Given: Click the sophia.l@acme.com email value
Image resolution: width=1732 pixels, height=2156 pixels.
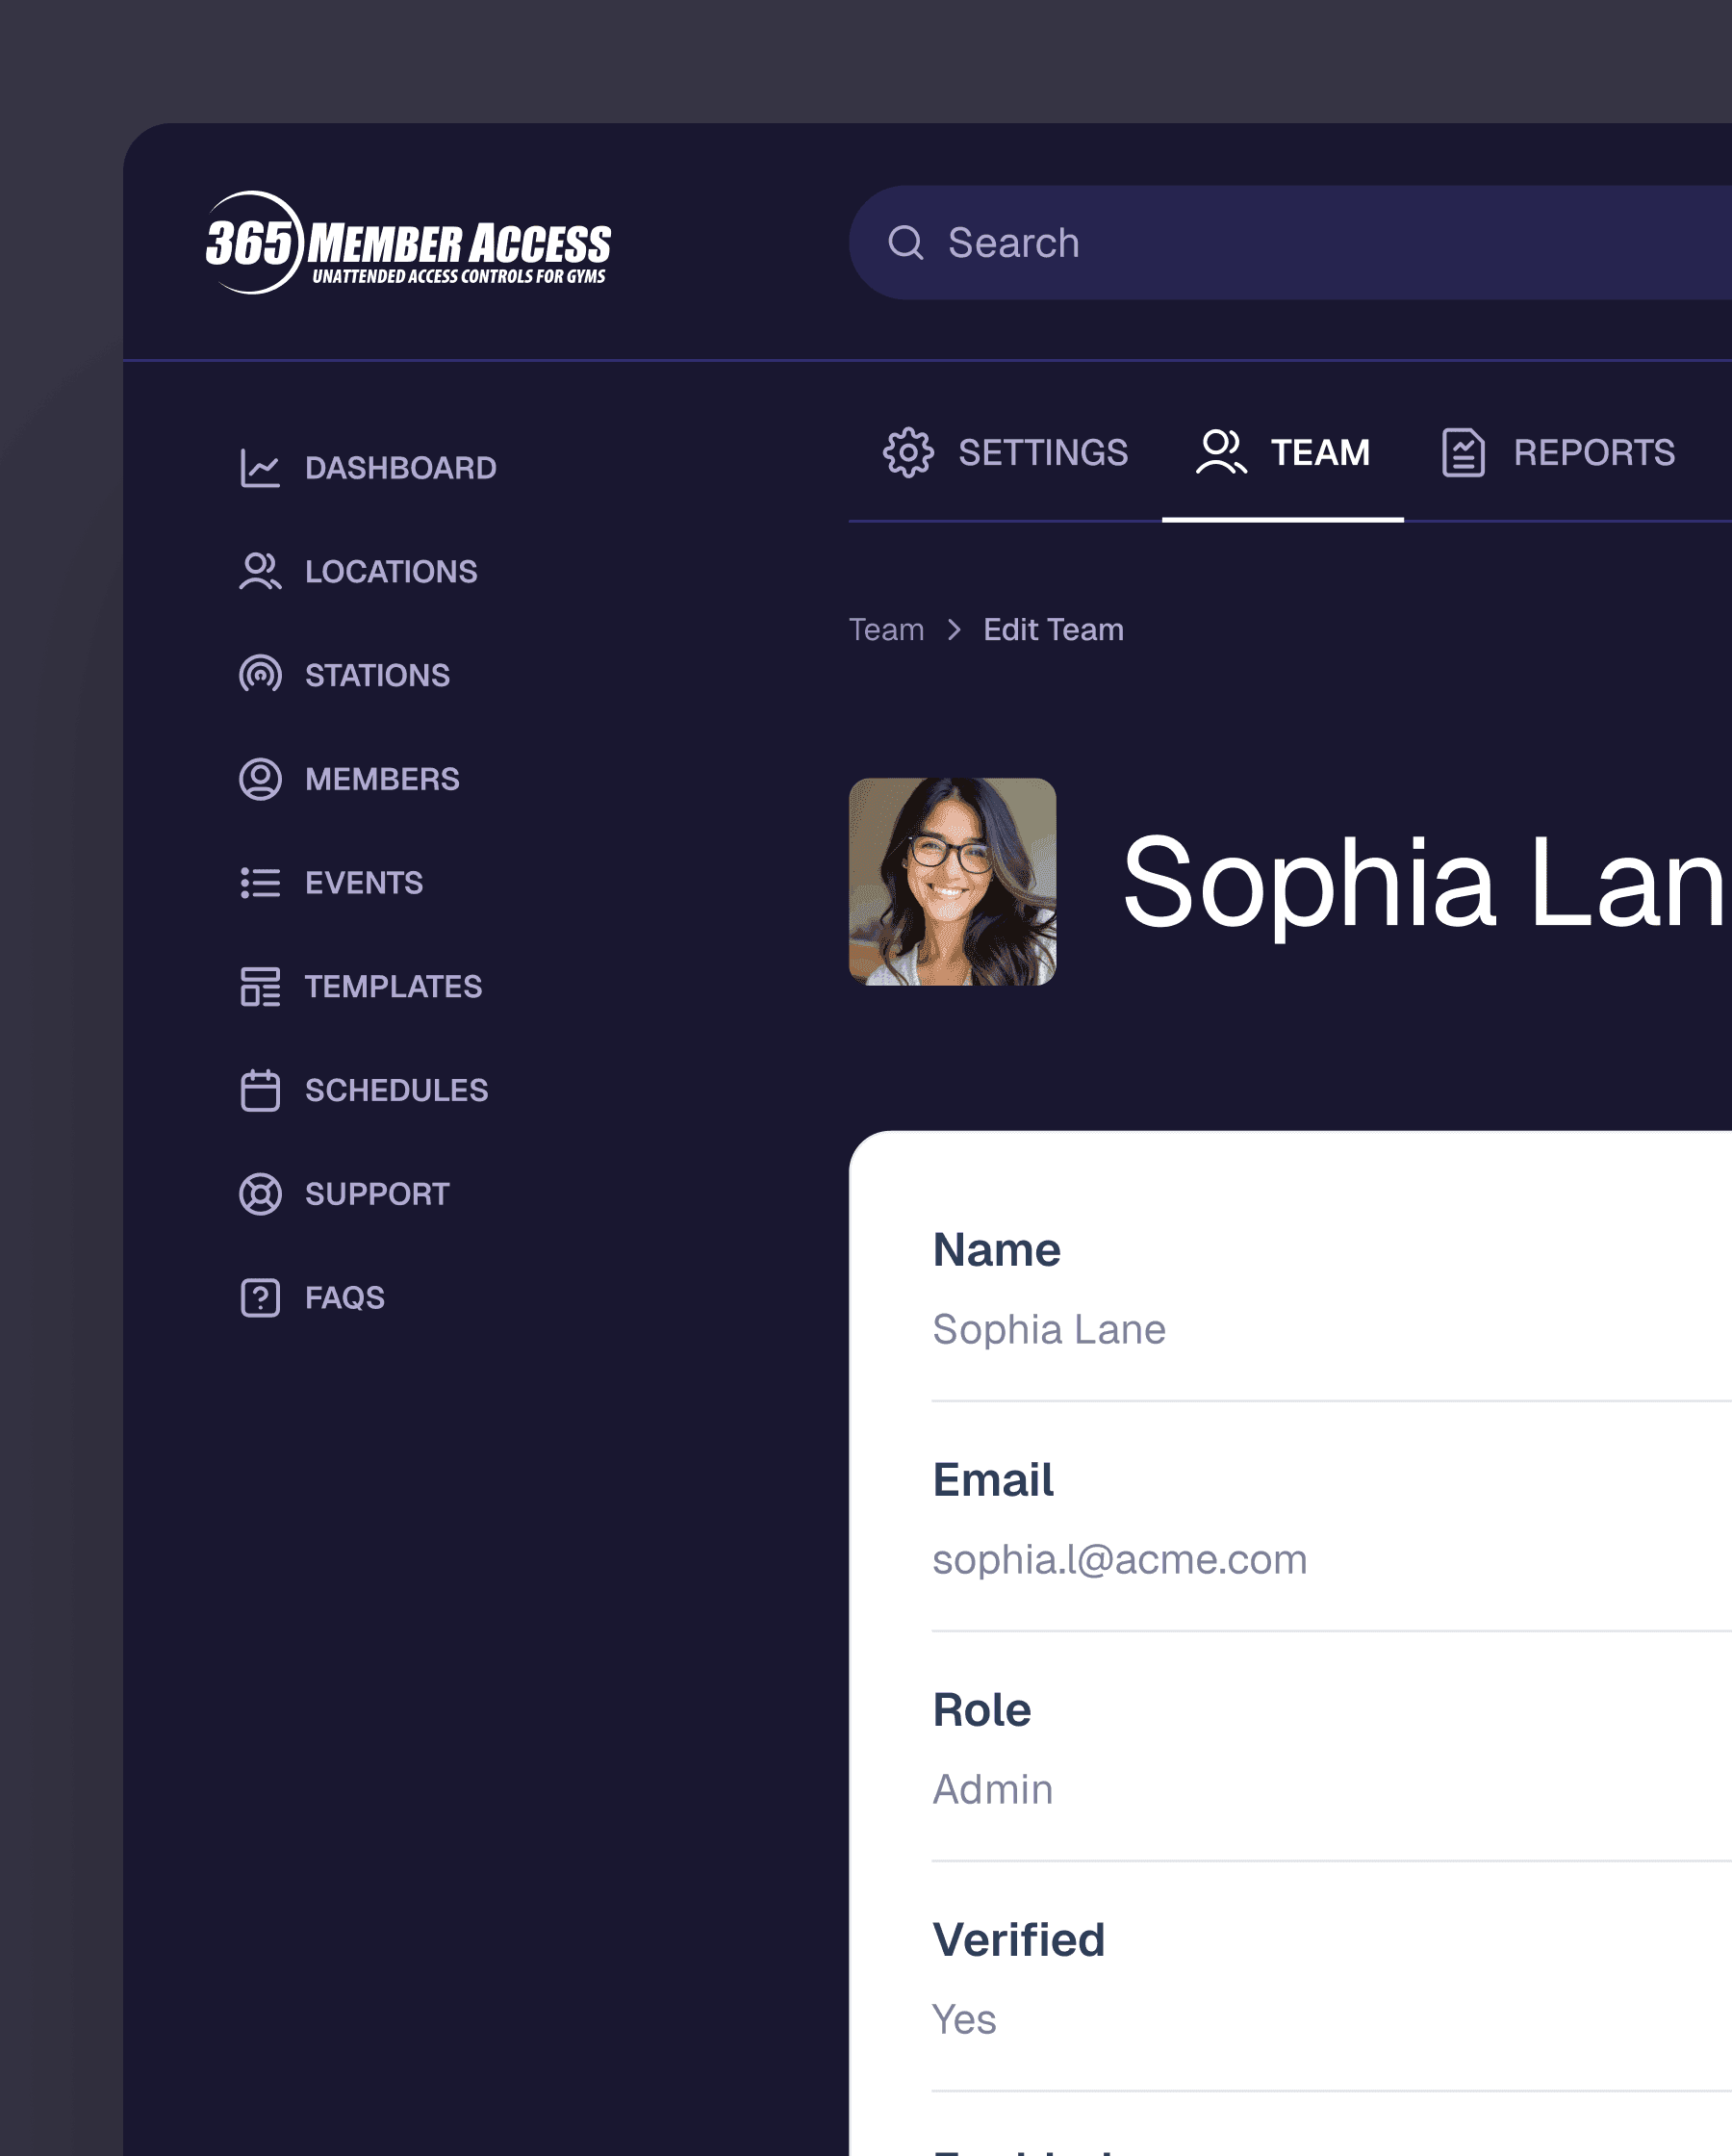Looking at the screenshot, I should click(1120, 1560).
